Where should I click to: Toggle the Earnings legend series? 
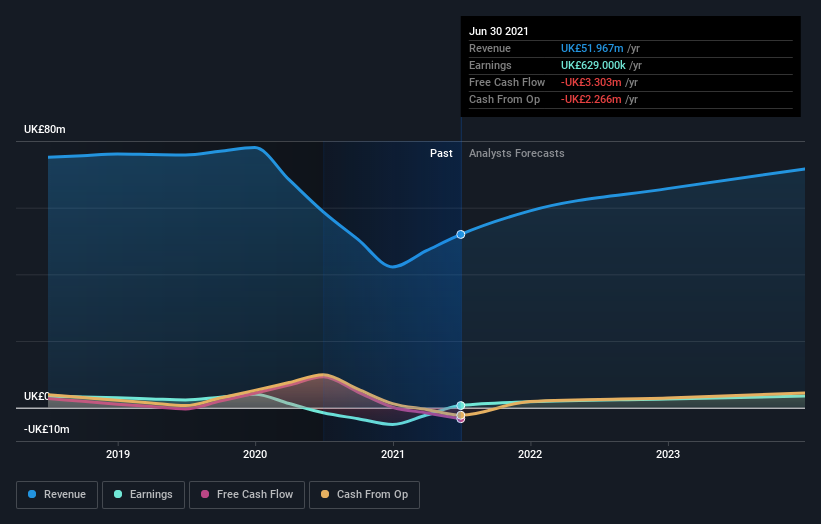pos(143,495)
